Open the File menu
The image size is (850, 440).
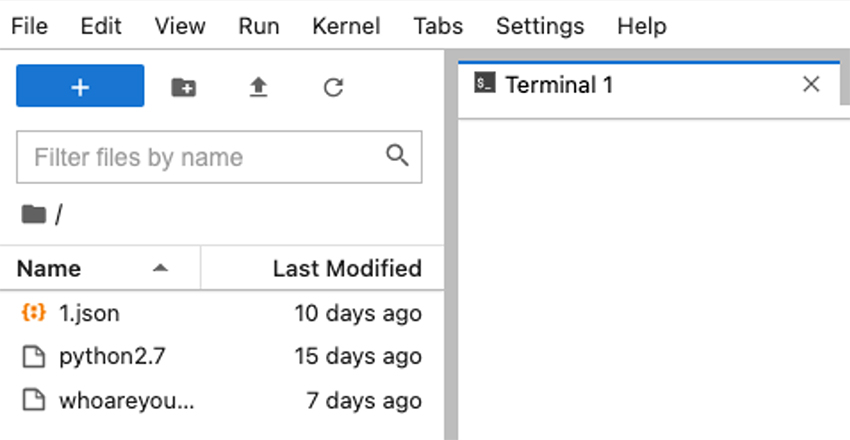[x=29, y=26]
